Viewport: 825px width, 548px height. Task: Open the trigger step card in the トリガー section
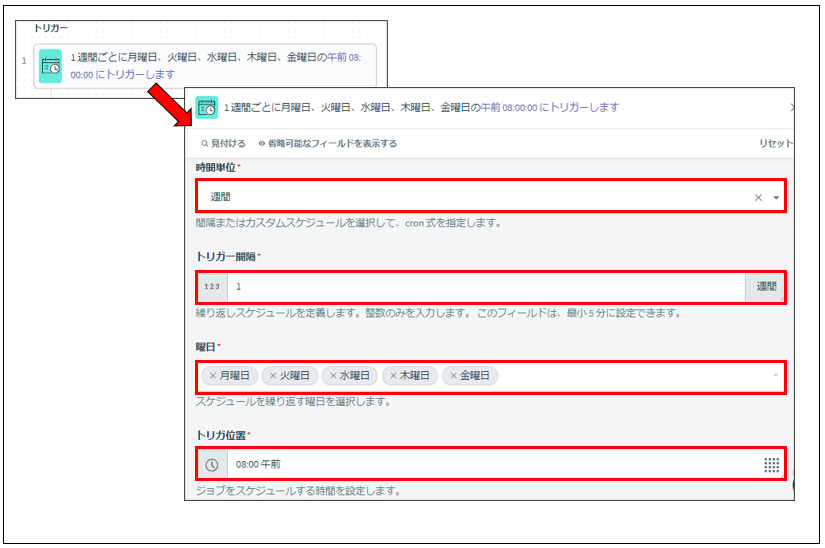point(205,66)
